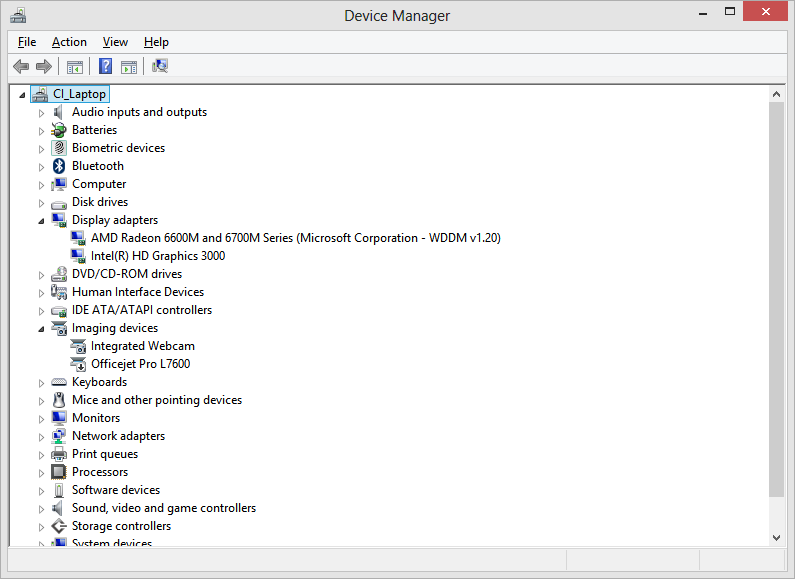Click the Intel HD Graphics 3000 icon

pos(78,256)
